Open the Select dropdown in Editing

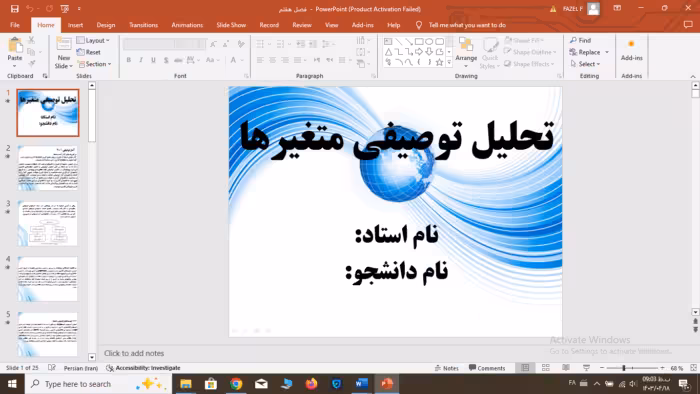pyautogui.click(x=585, y=64)
